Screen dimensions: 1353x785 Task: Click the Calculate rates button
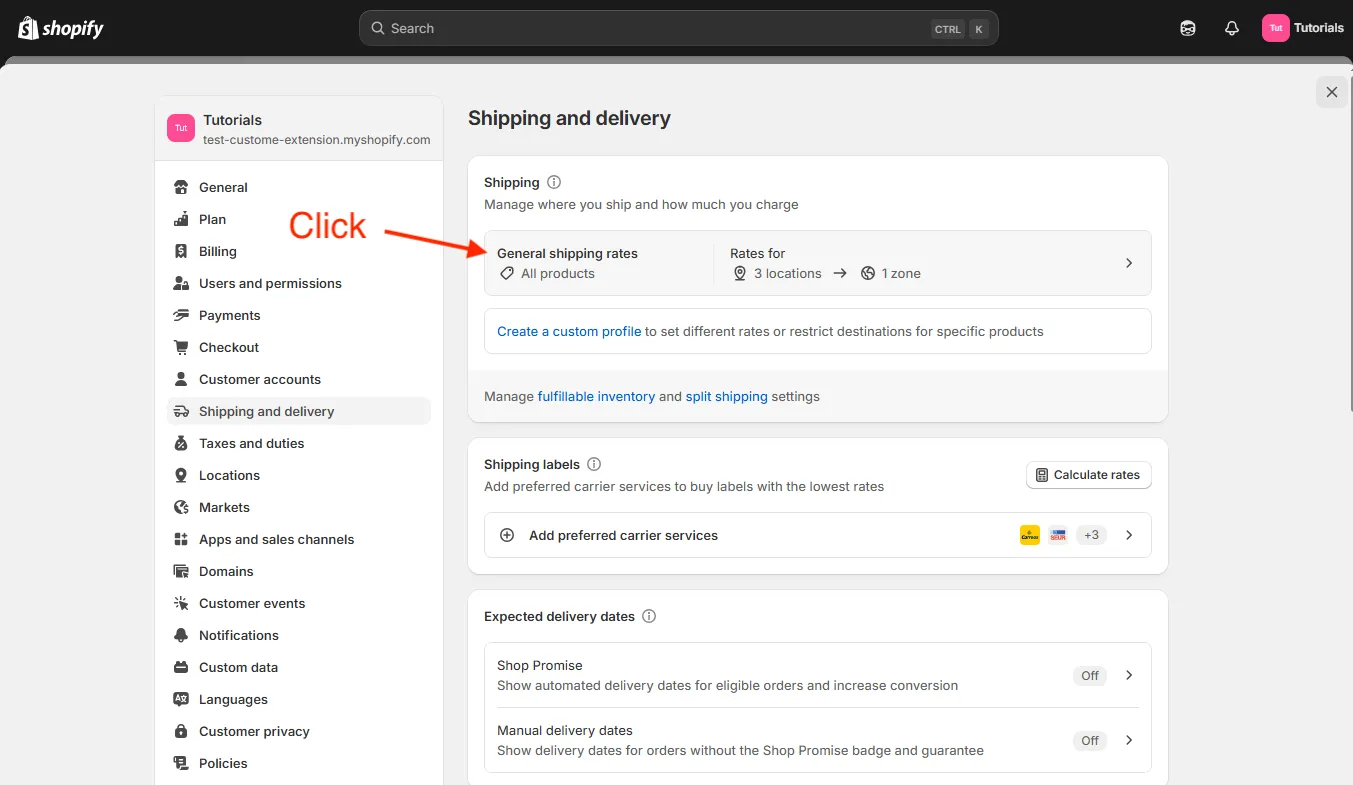pyautogui.click(x=1088, y=475)
